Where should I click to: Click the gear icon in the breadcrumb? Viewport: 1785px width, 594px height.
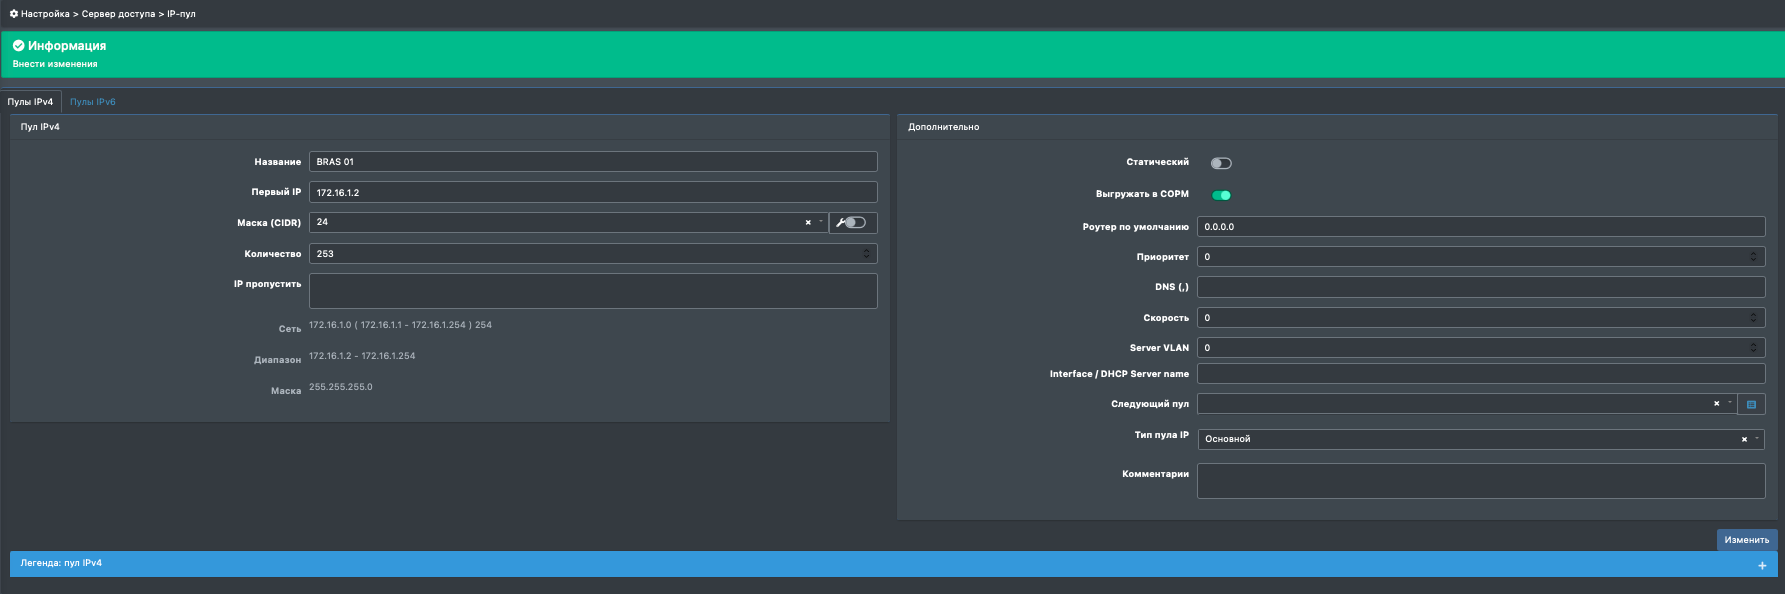tap(14, 14)
